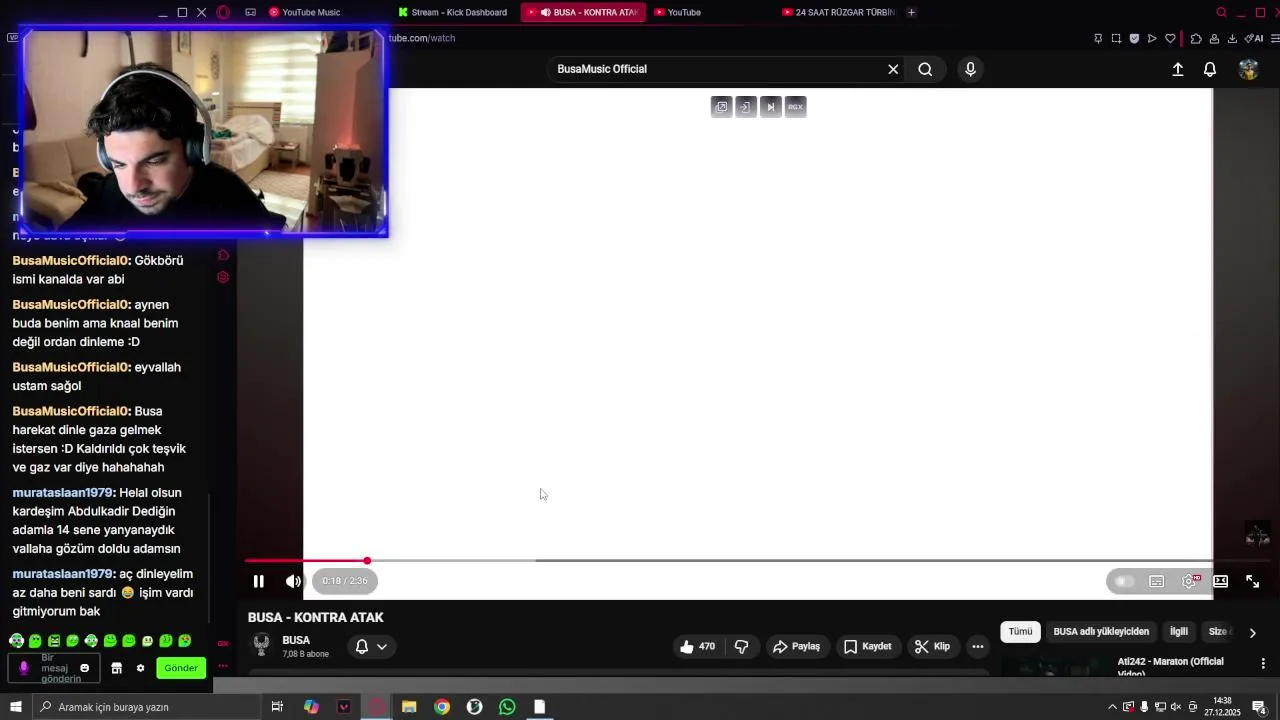
Task: Create a clip with Klip button
Action: click(x=932, y=647)
